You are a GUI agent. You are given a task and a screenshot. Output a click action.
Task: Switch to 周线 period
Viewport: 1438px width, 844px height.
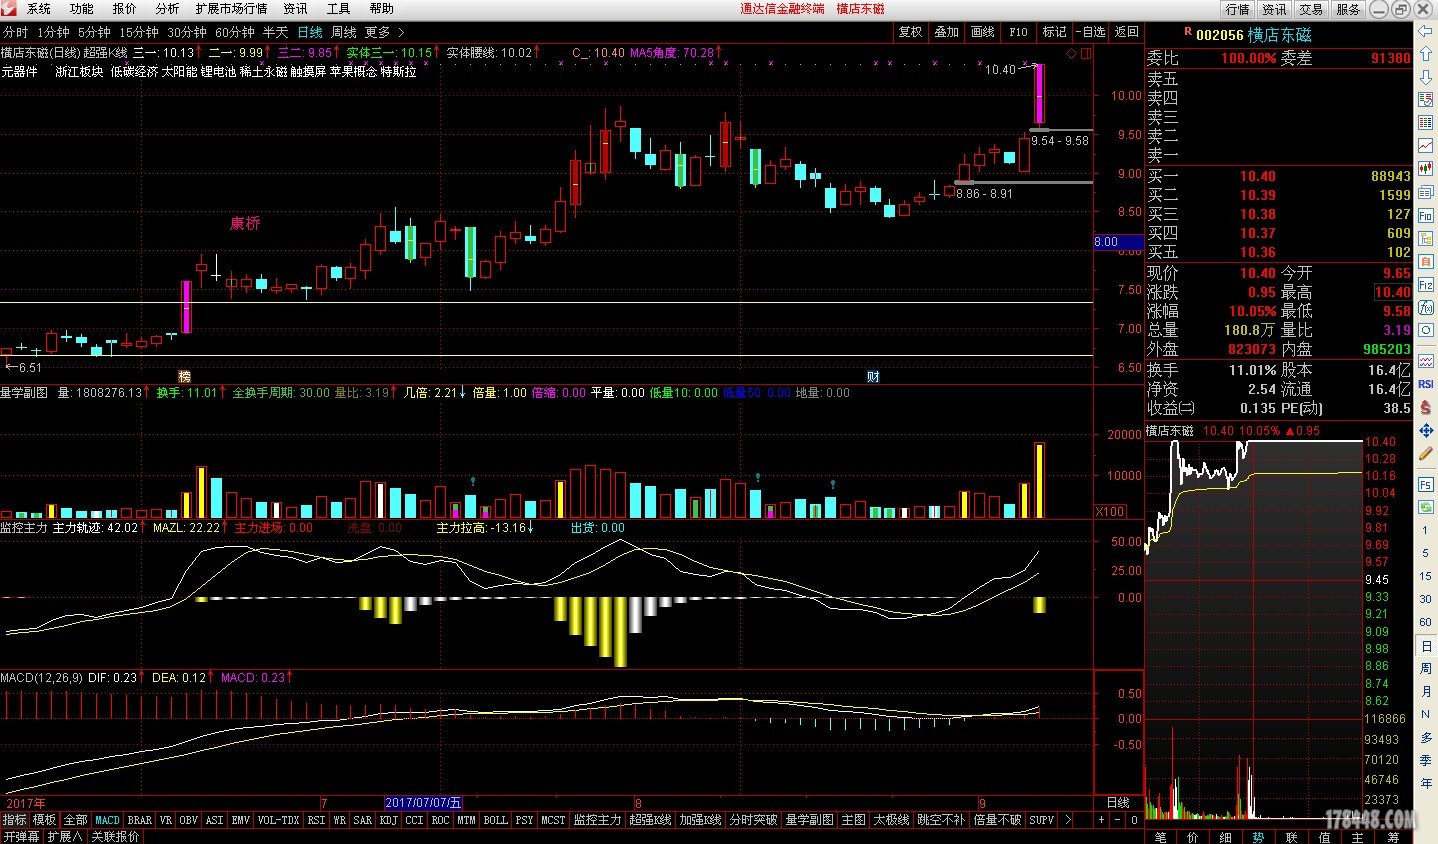coord(344,33)
